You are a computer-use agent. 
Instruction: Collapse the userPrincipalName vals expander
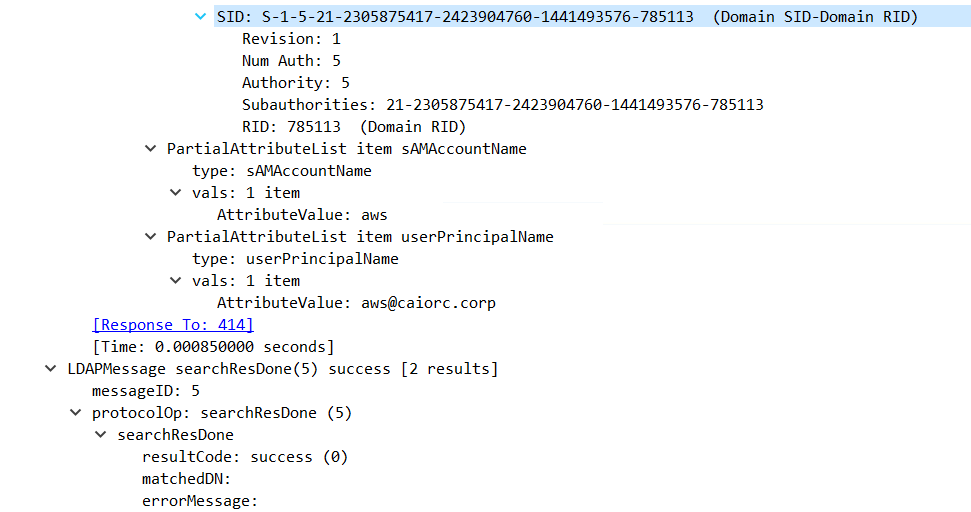[x=176, y=281]
